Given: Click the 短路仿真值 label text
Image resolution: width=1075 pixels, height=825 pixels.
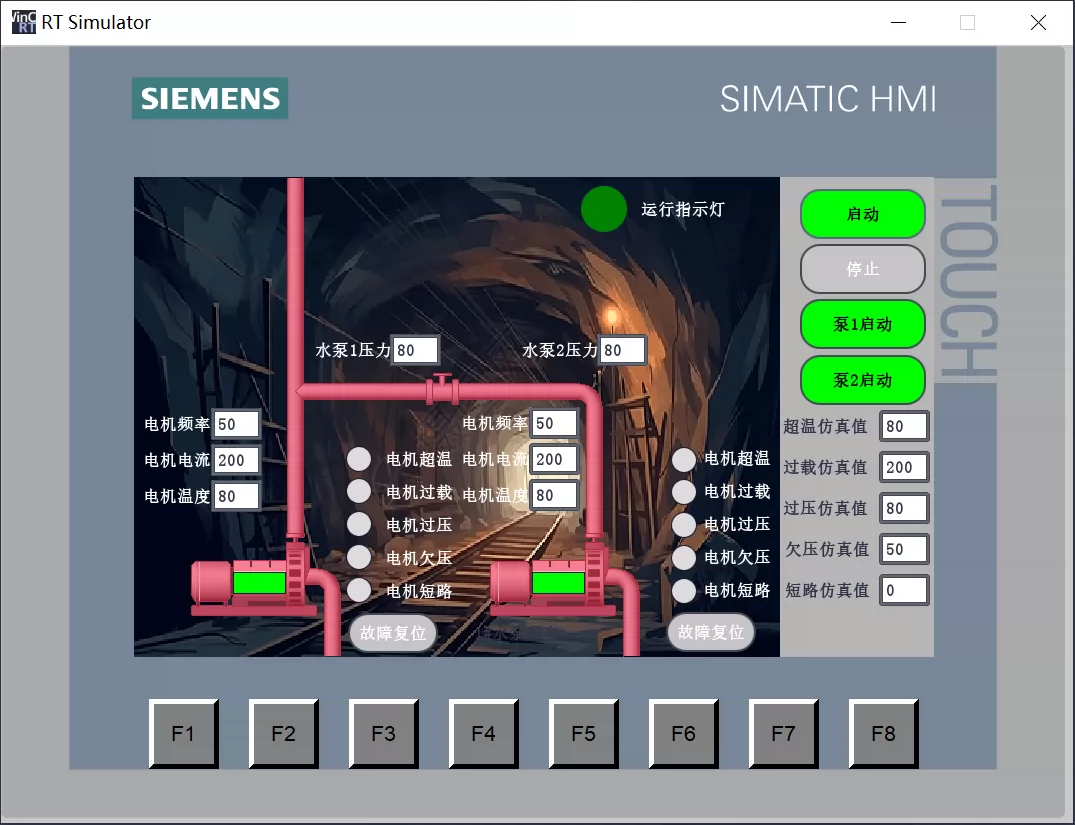Looking at the screenshot, I should pos(827,590).
